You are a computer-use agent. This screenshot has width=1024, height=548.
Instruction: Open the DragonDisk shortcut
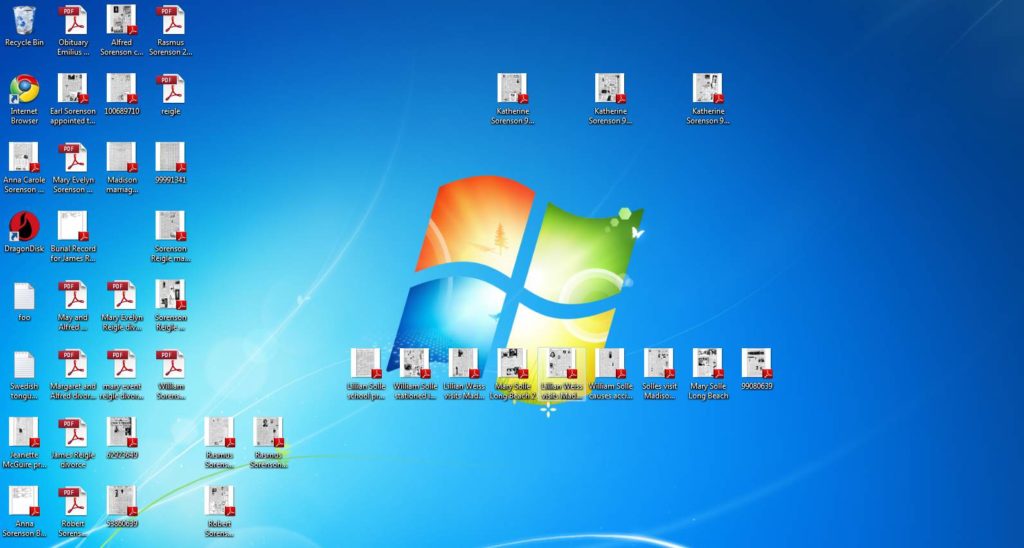[x=24, y=226]
